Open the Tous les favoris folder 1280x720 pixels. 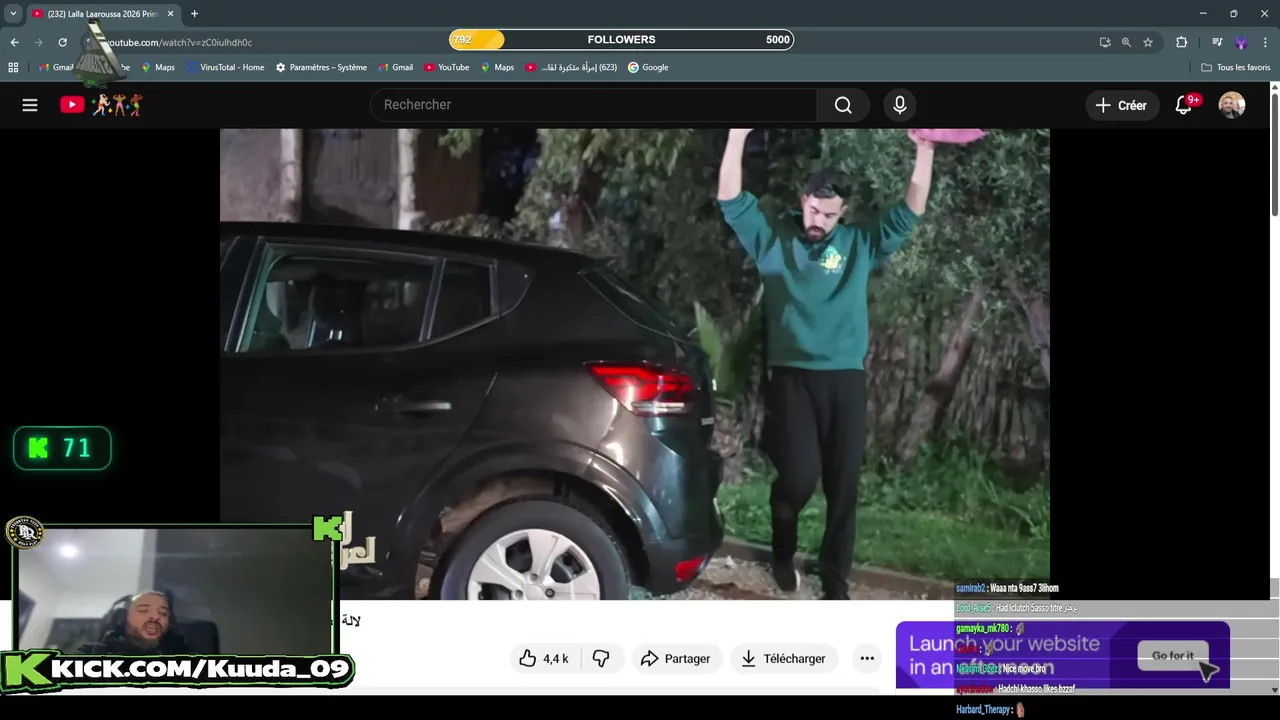point(1235,67)
